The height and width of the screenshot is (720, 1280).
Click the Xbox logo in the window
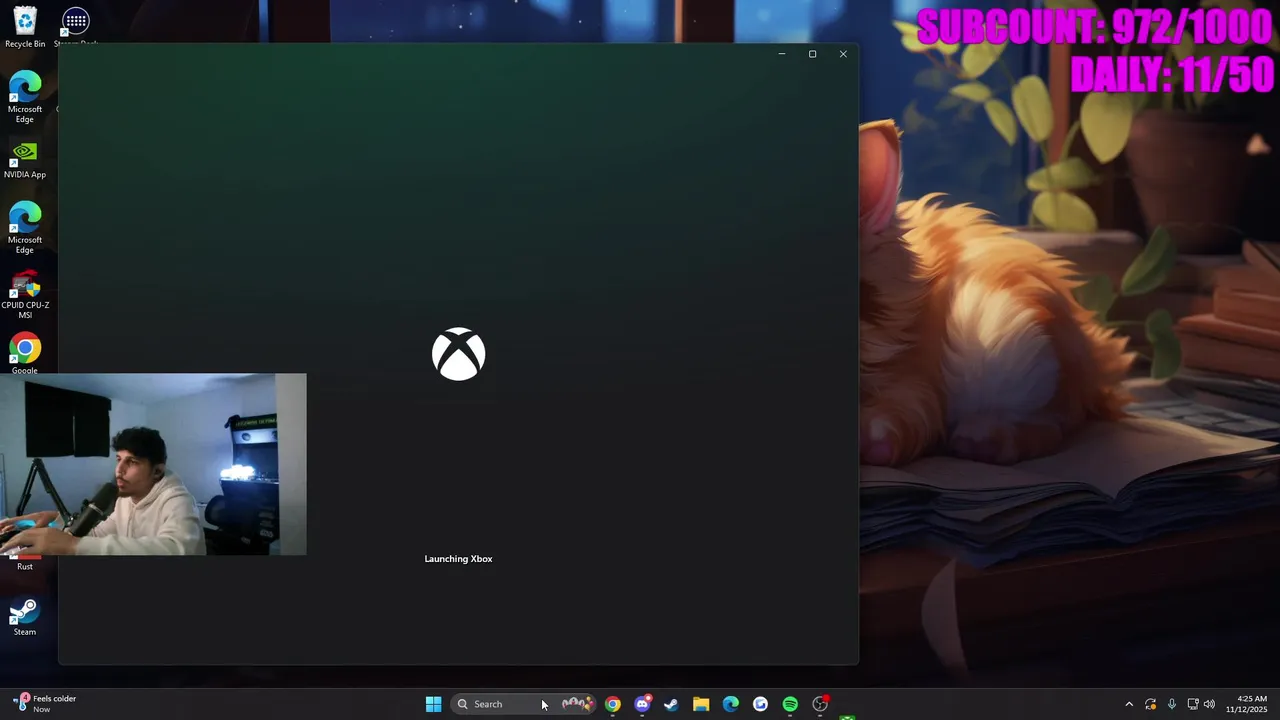point(458,354)
